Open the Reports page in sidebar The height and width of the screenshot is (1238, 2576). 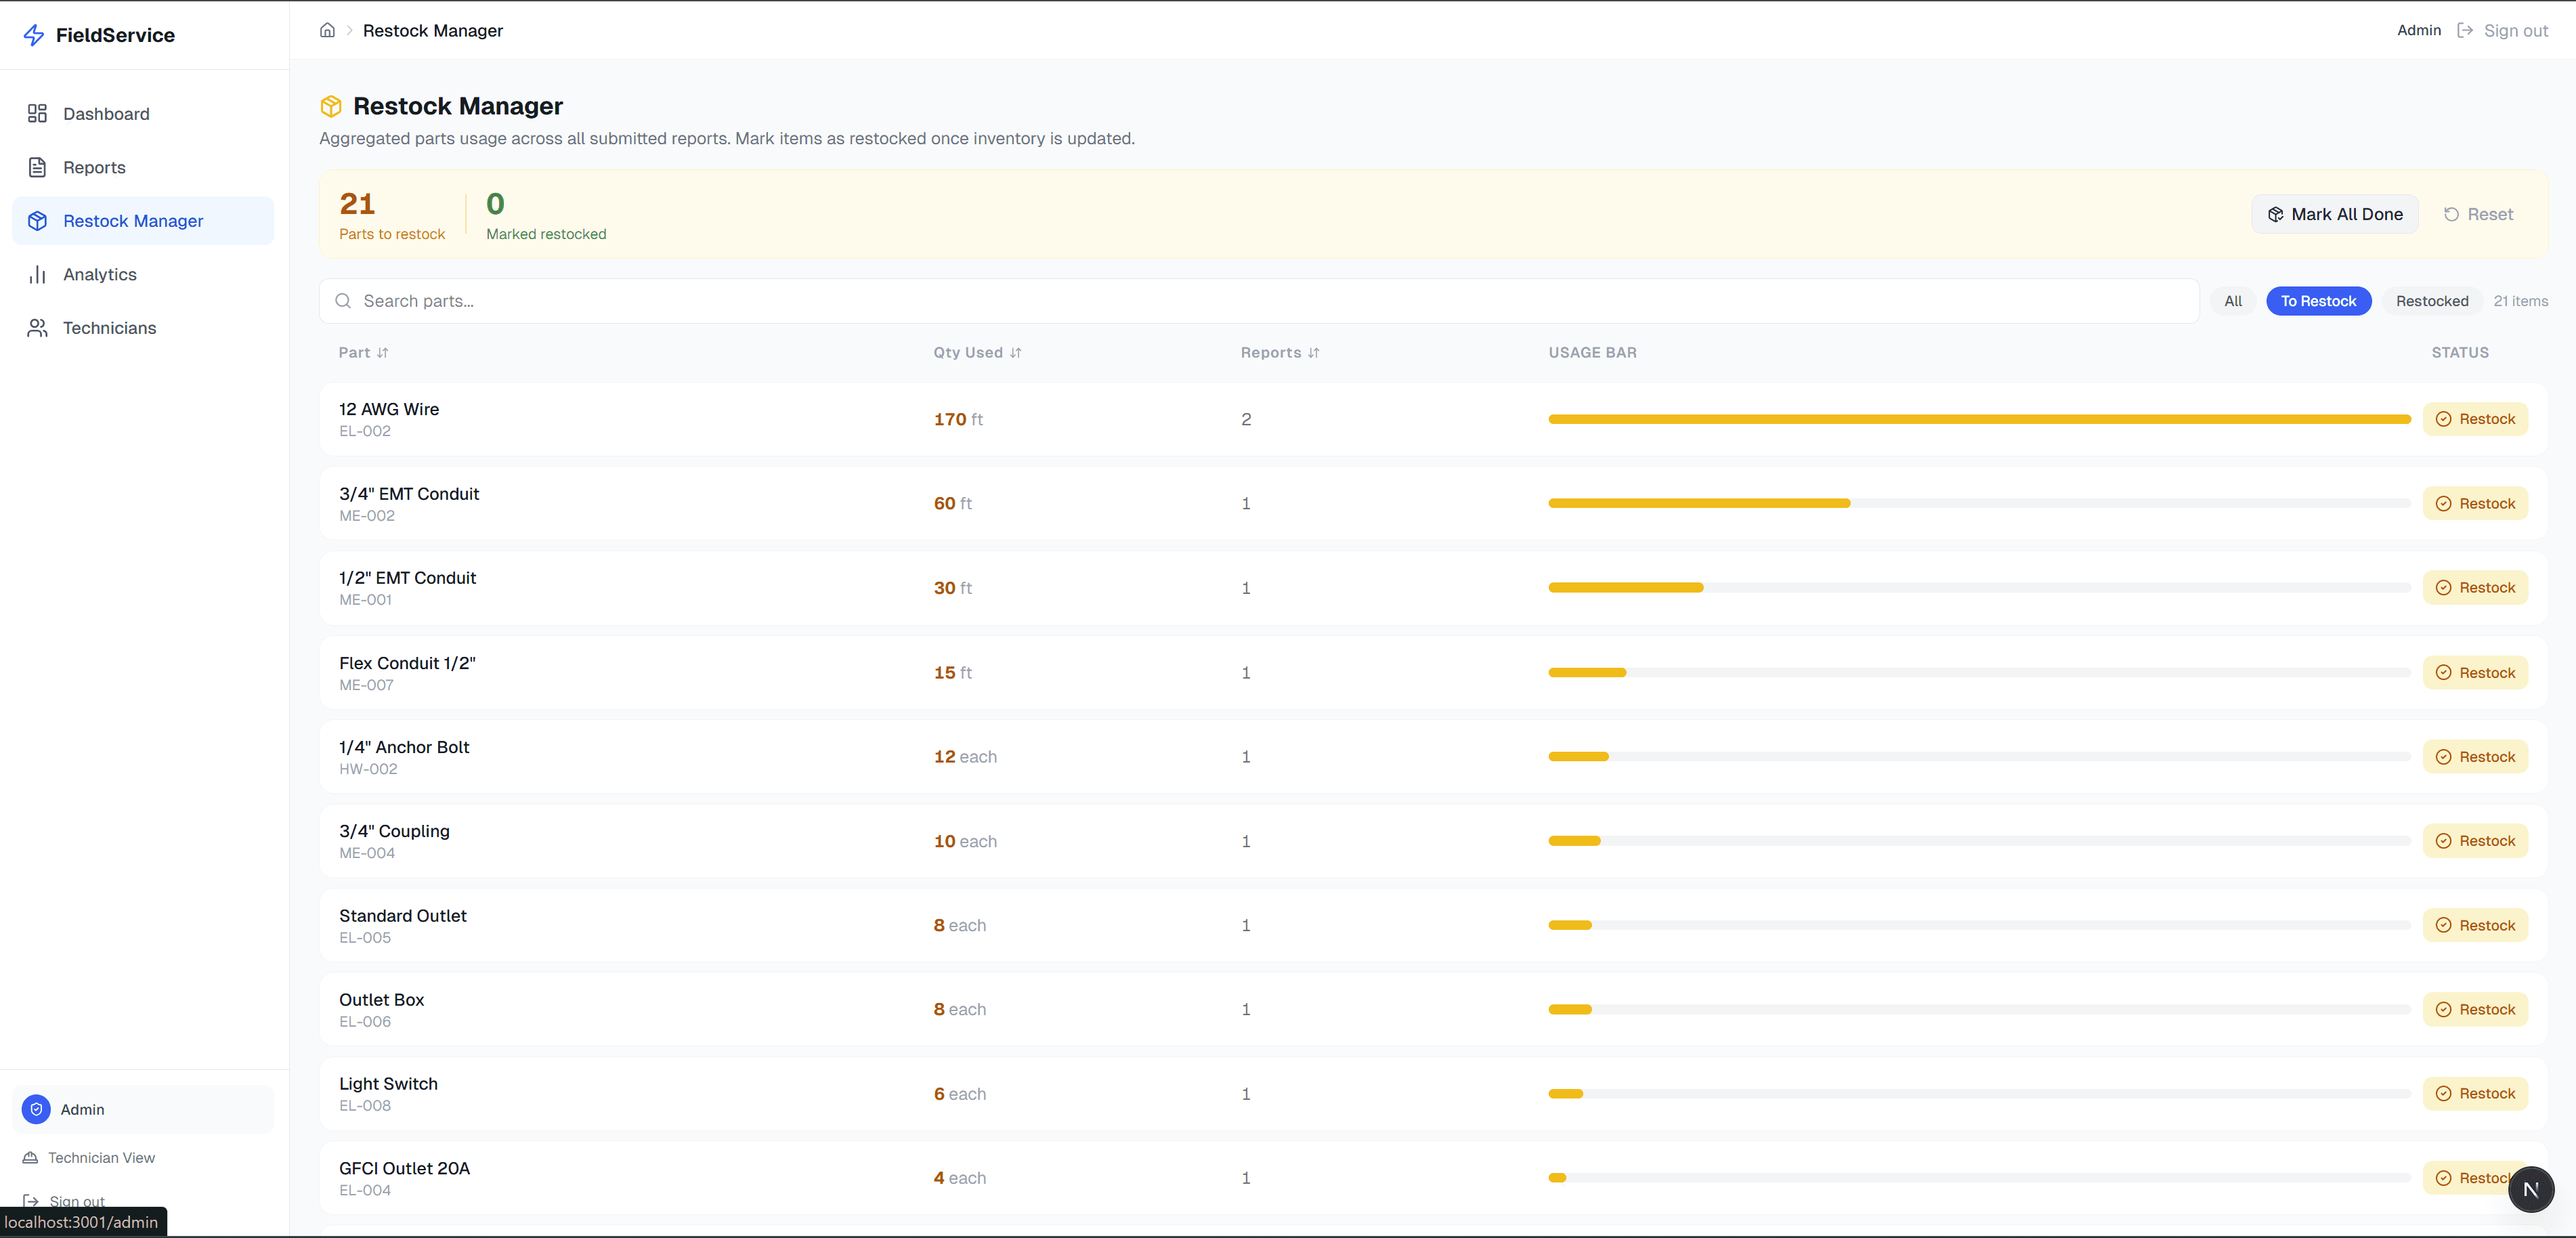pyautogui.click(x=94, y=167)
